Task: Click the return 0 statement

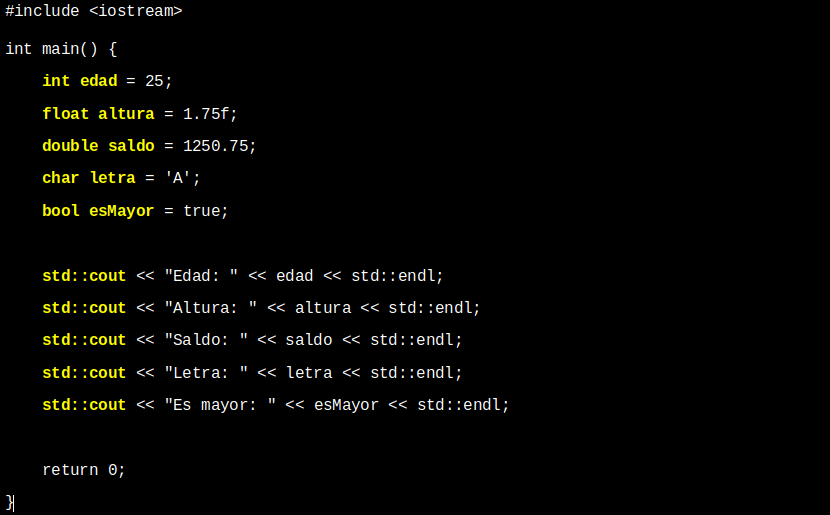Action: click(x=84, y=470)
